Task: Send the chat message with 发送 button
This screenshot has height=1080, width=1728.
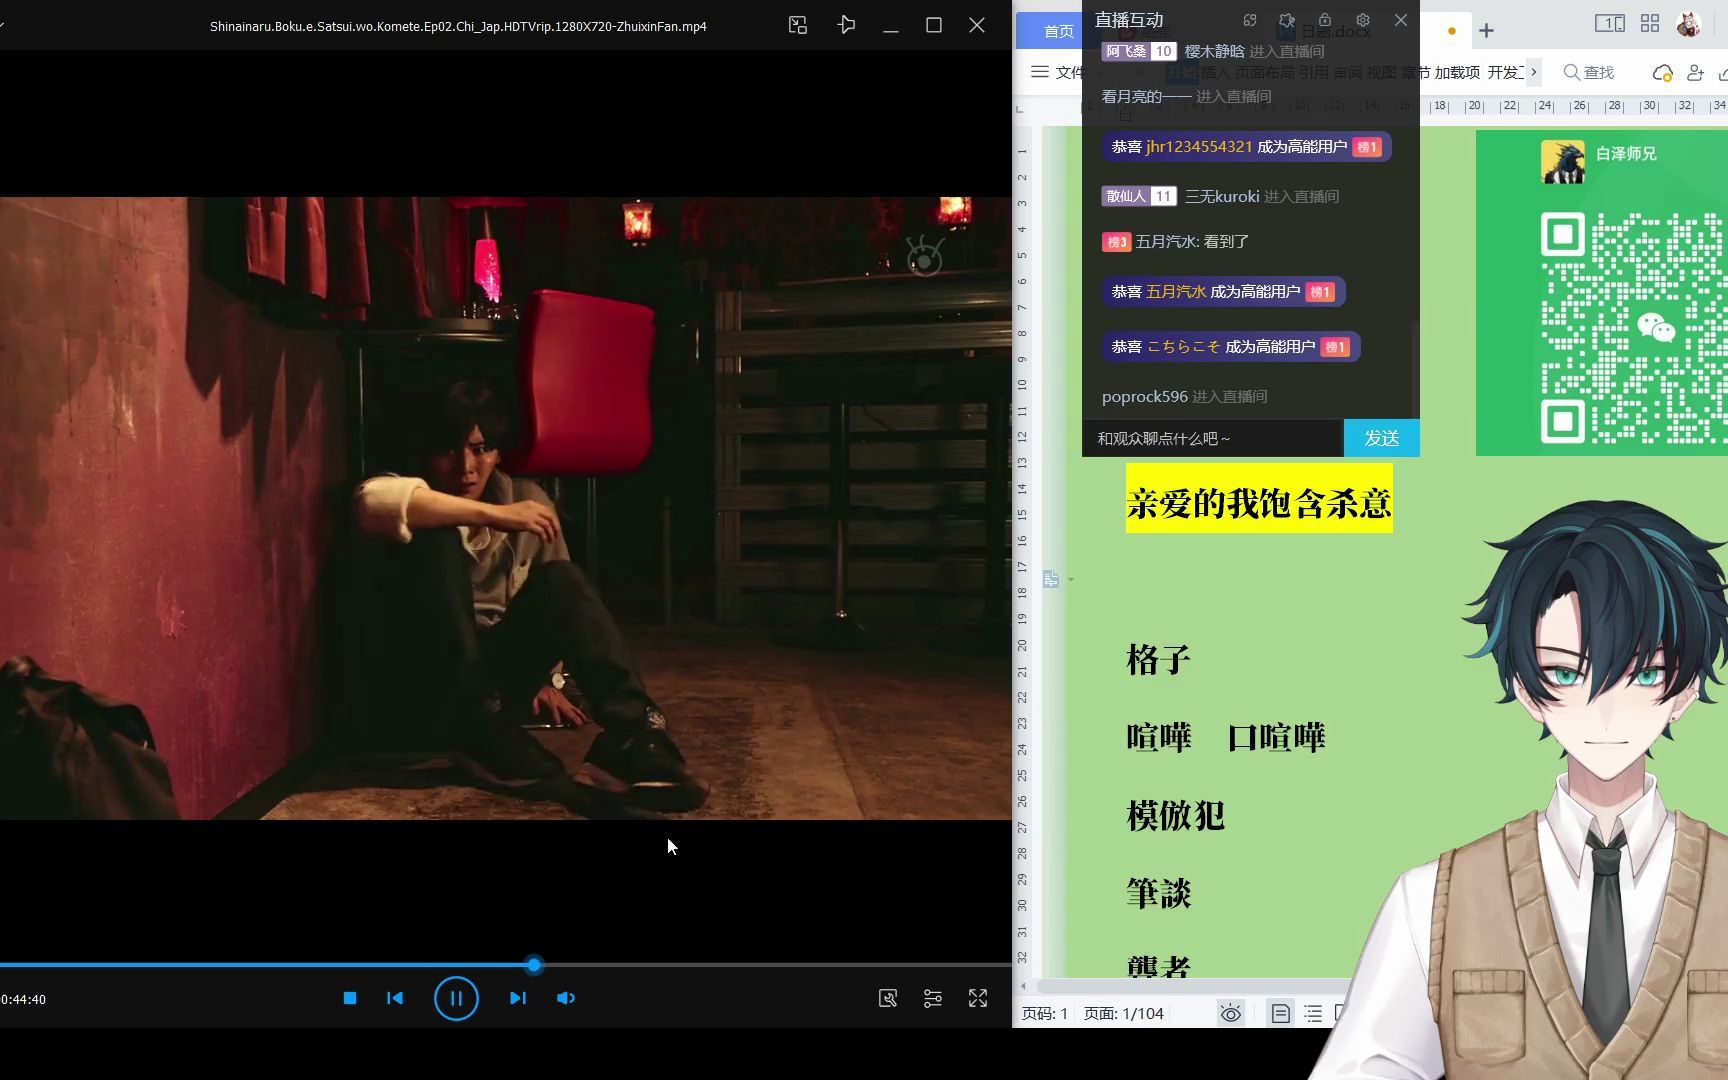Action: coord(1382,438)
